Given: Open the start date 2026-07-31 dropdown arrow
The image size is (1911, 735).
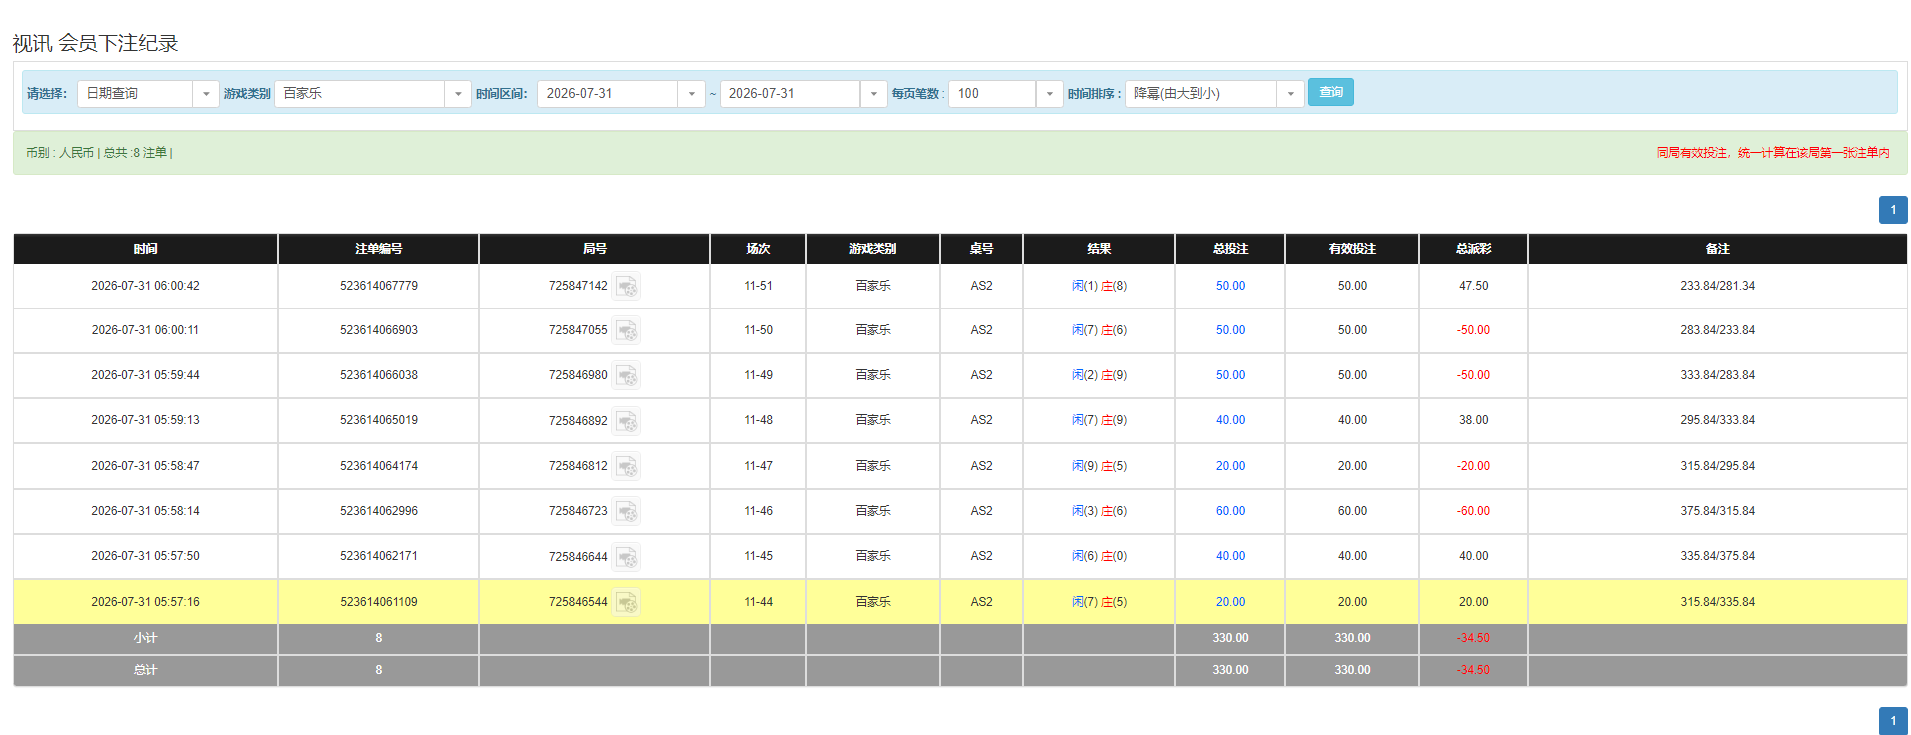Looking at the screenshot, I should pyautogui.click(x=691, y=94).
